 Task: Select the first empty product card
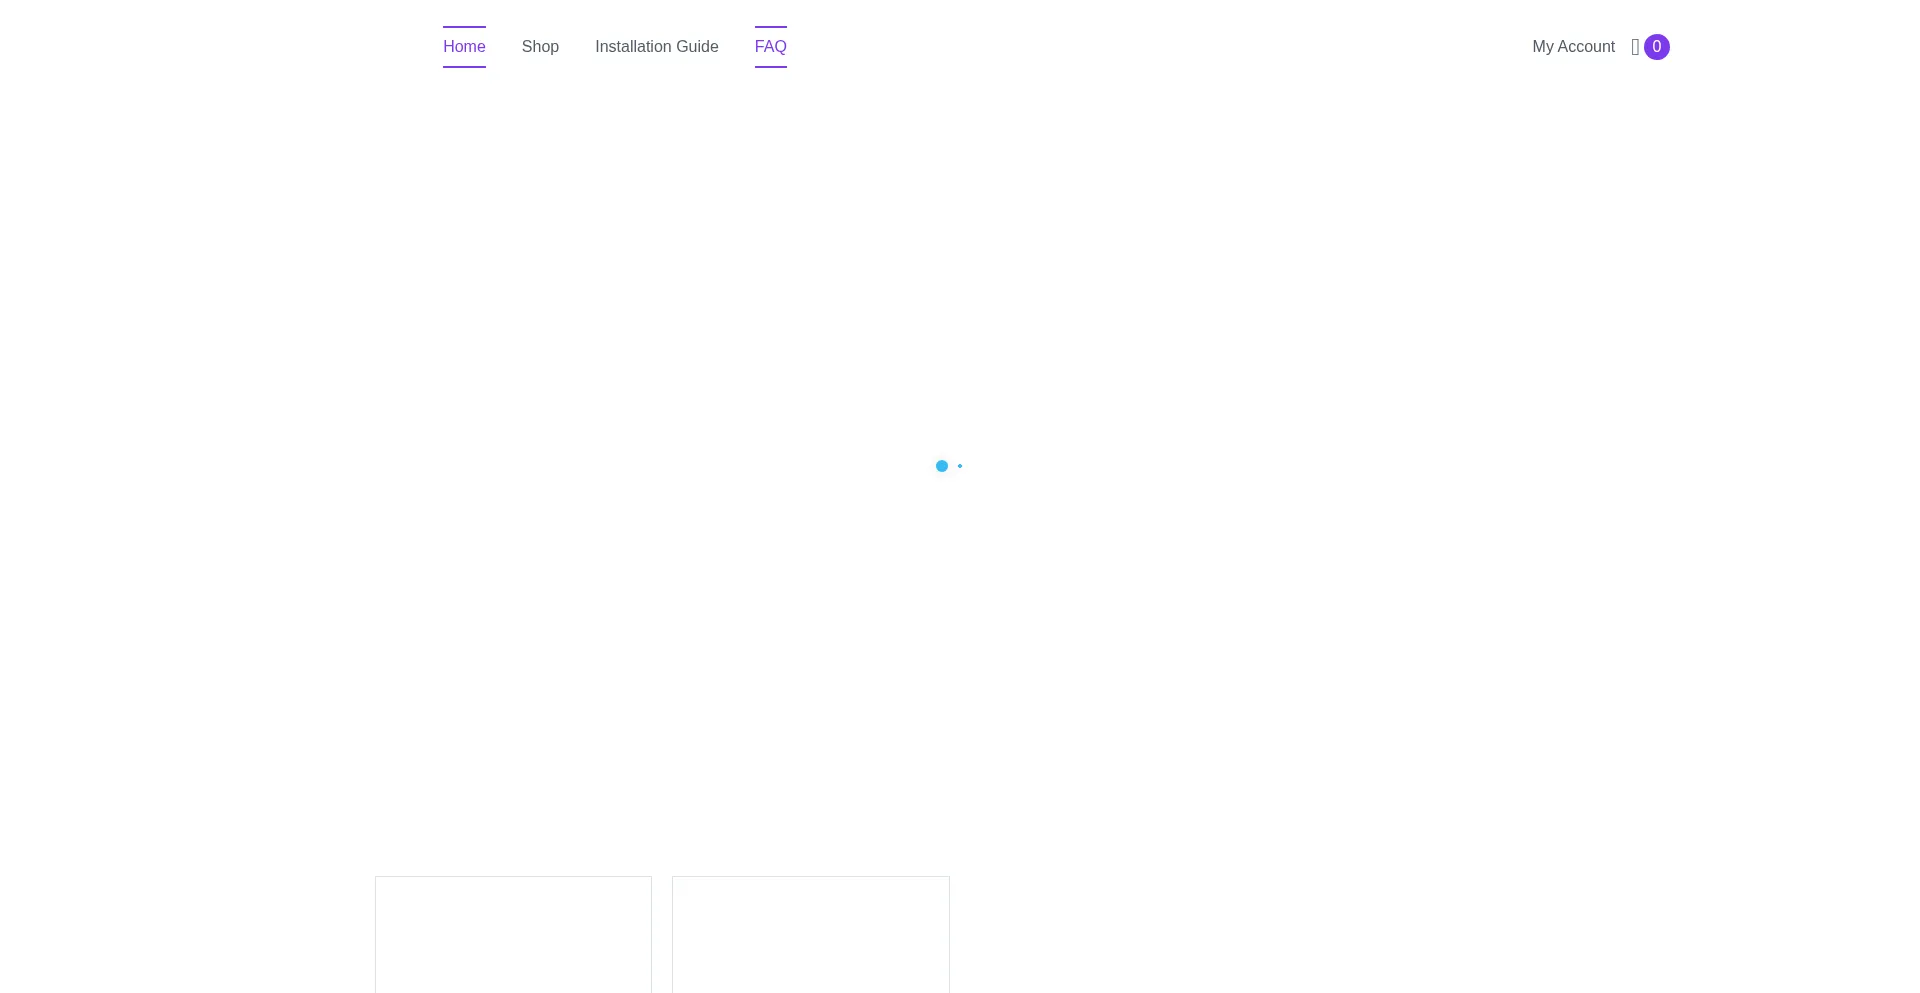point(513,935)
